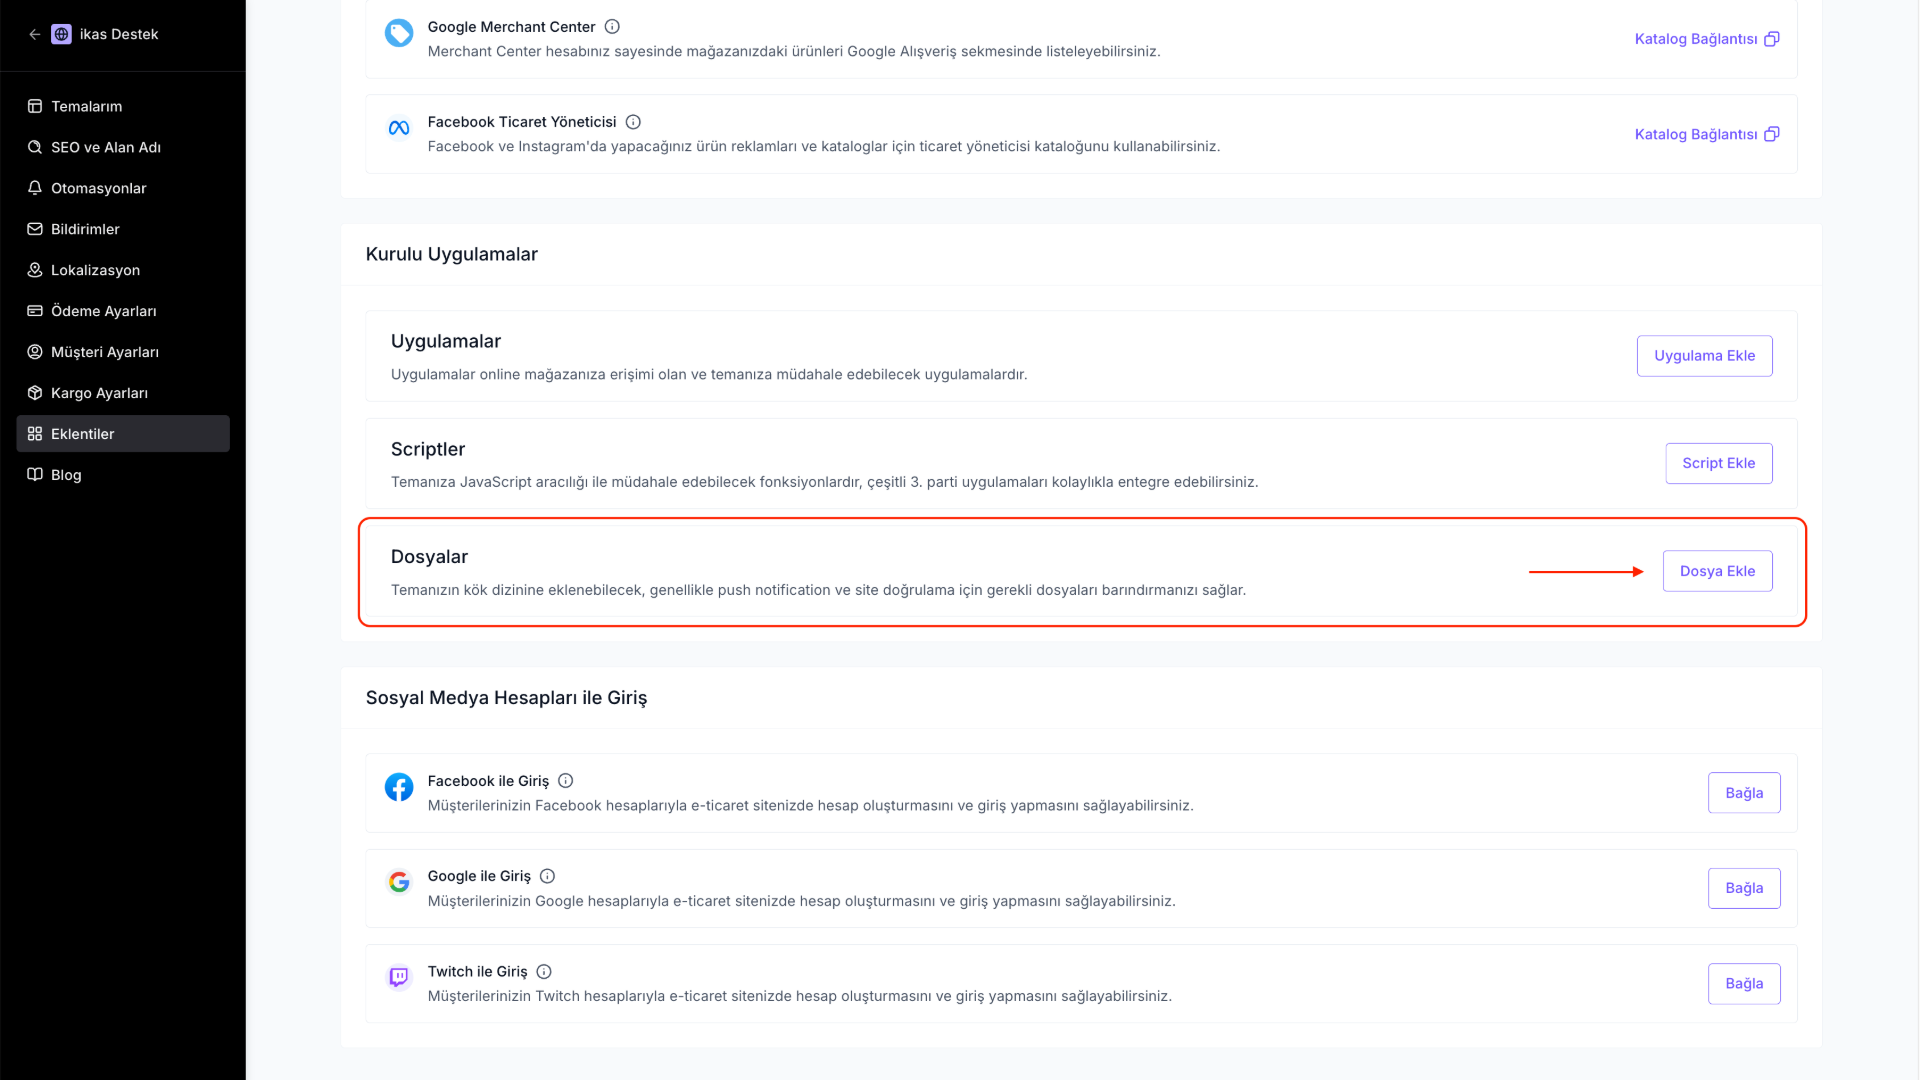This screenshot has width=1920, height=1080.
Task: Show info for Google ile Giriş
Action: 547,876
